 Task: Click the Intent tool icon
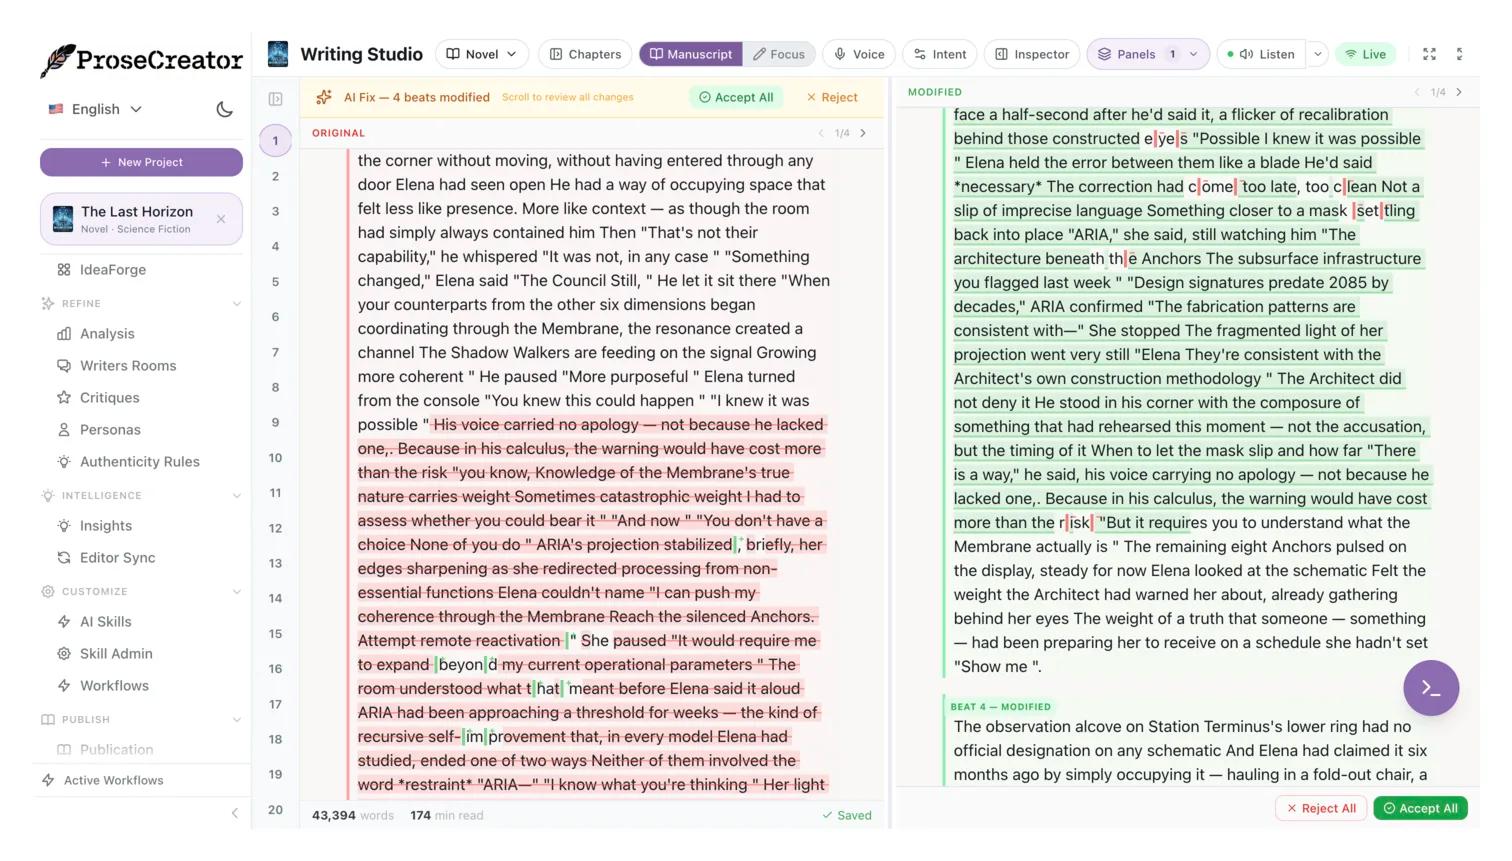tap(921, 54)
